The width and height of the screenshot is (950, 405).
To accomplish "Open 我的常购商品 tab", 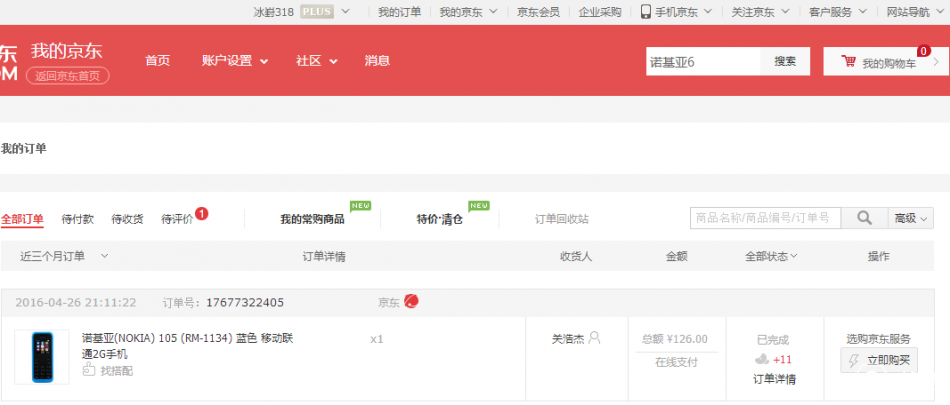I will coord(312,219).
